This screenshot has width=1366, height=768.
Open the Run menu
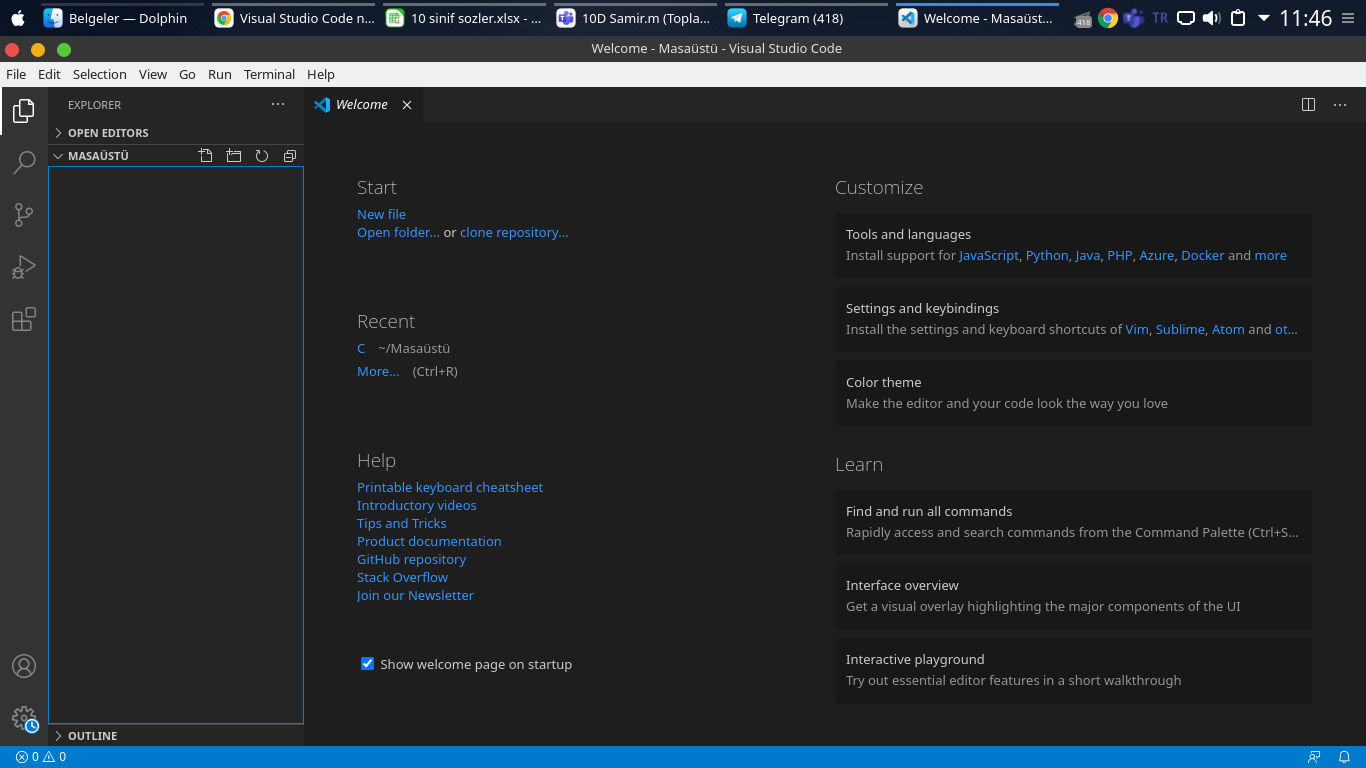220,74
